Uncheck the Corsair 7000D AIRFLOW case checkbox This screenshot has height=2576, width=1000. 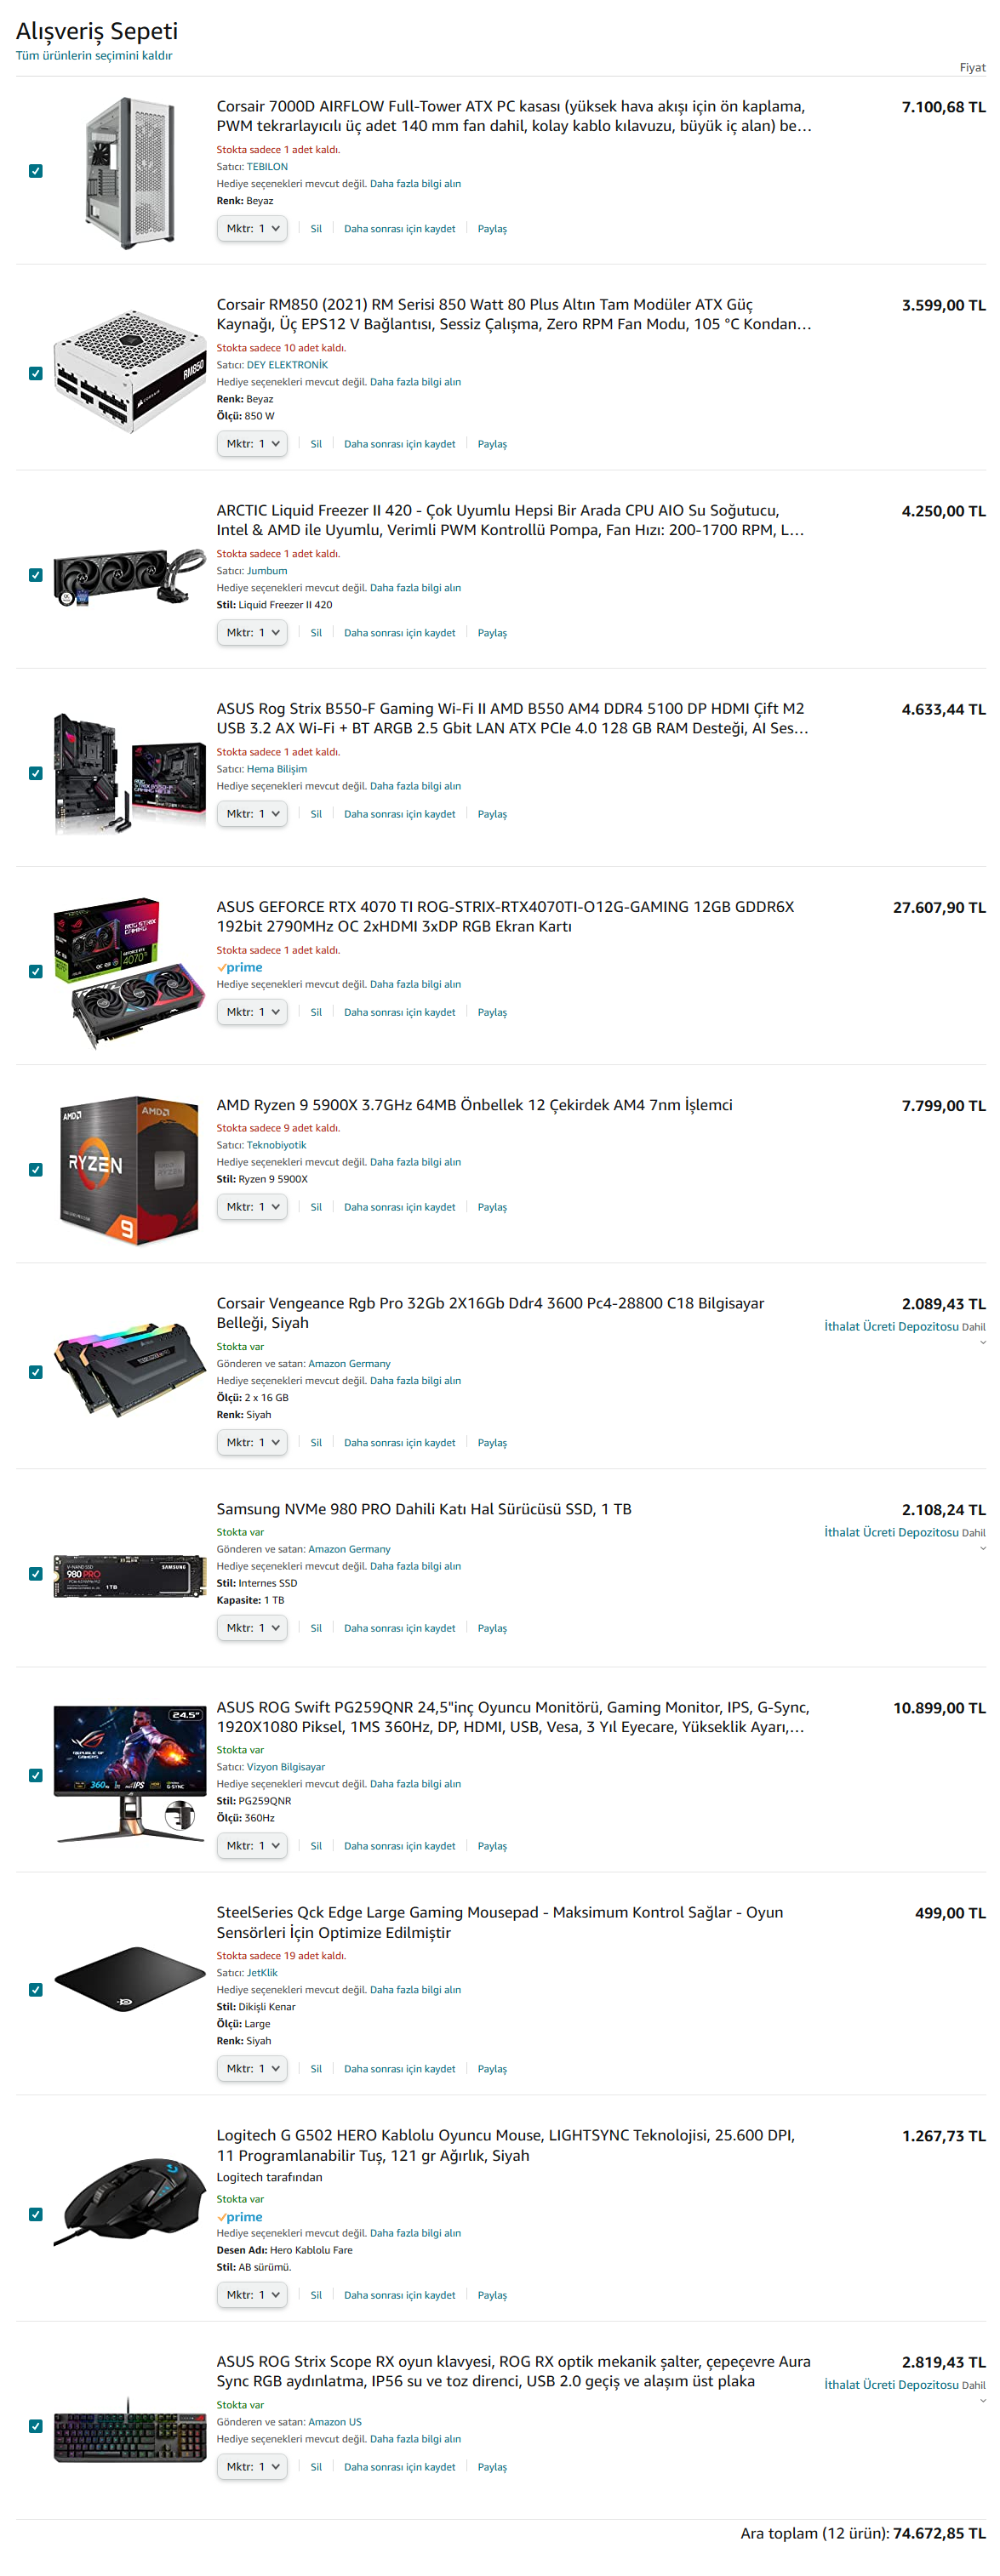click(x=36, y=171)
